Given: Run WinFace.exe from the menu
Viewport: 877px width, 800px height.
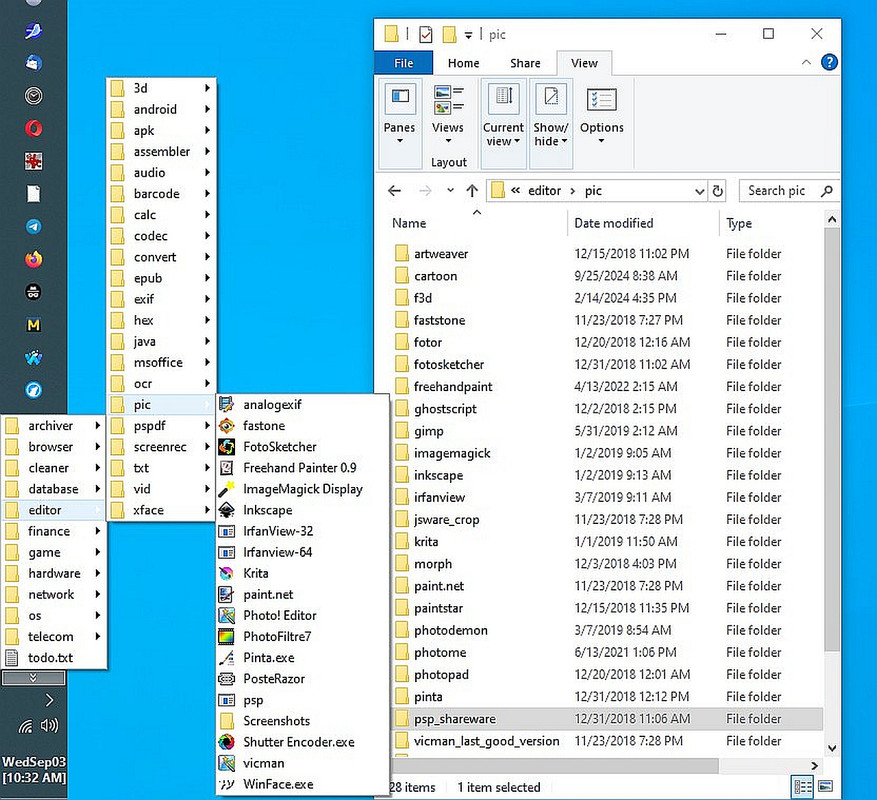Looking at the screenshot, I should click(303, 784).
